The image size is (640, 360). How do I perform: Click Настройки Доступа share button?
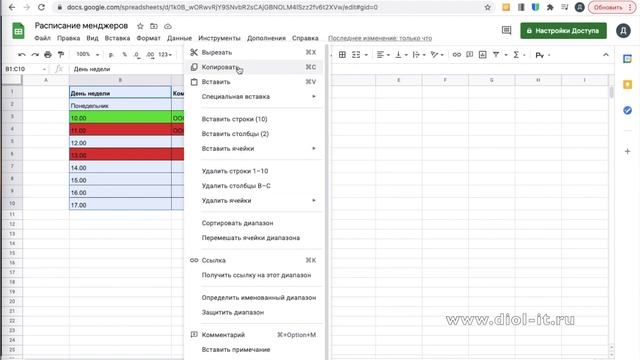tap(563, 31)
